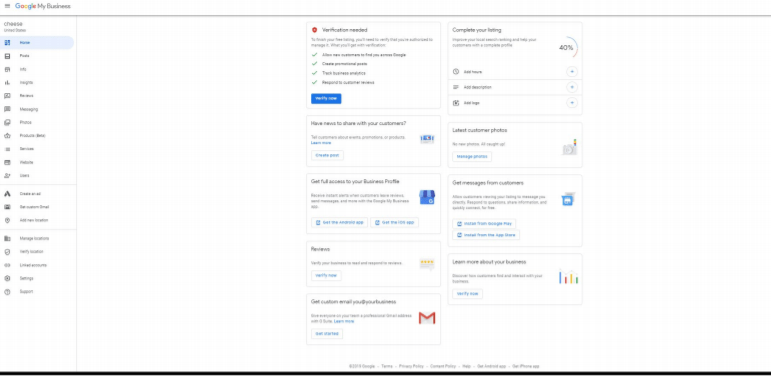
Task: Click plus button next to Add logo
Action: (571, 103)
